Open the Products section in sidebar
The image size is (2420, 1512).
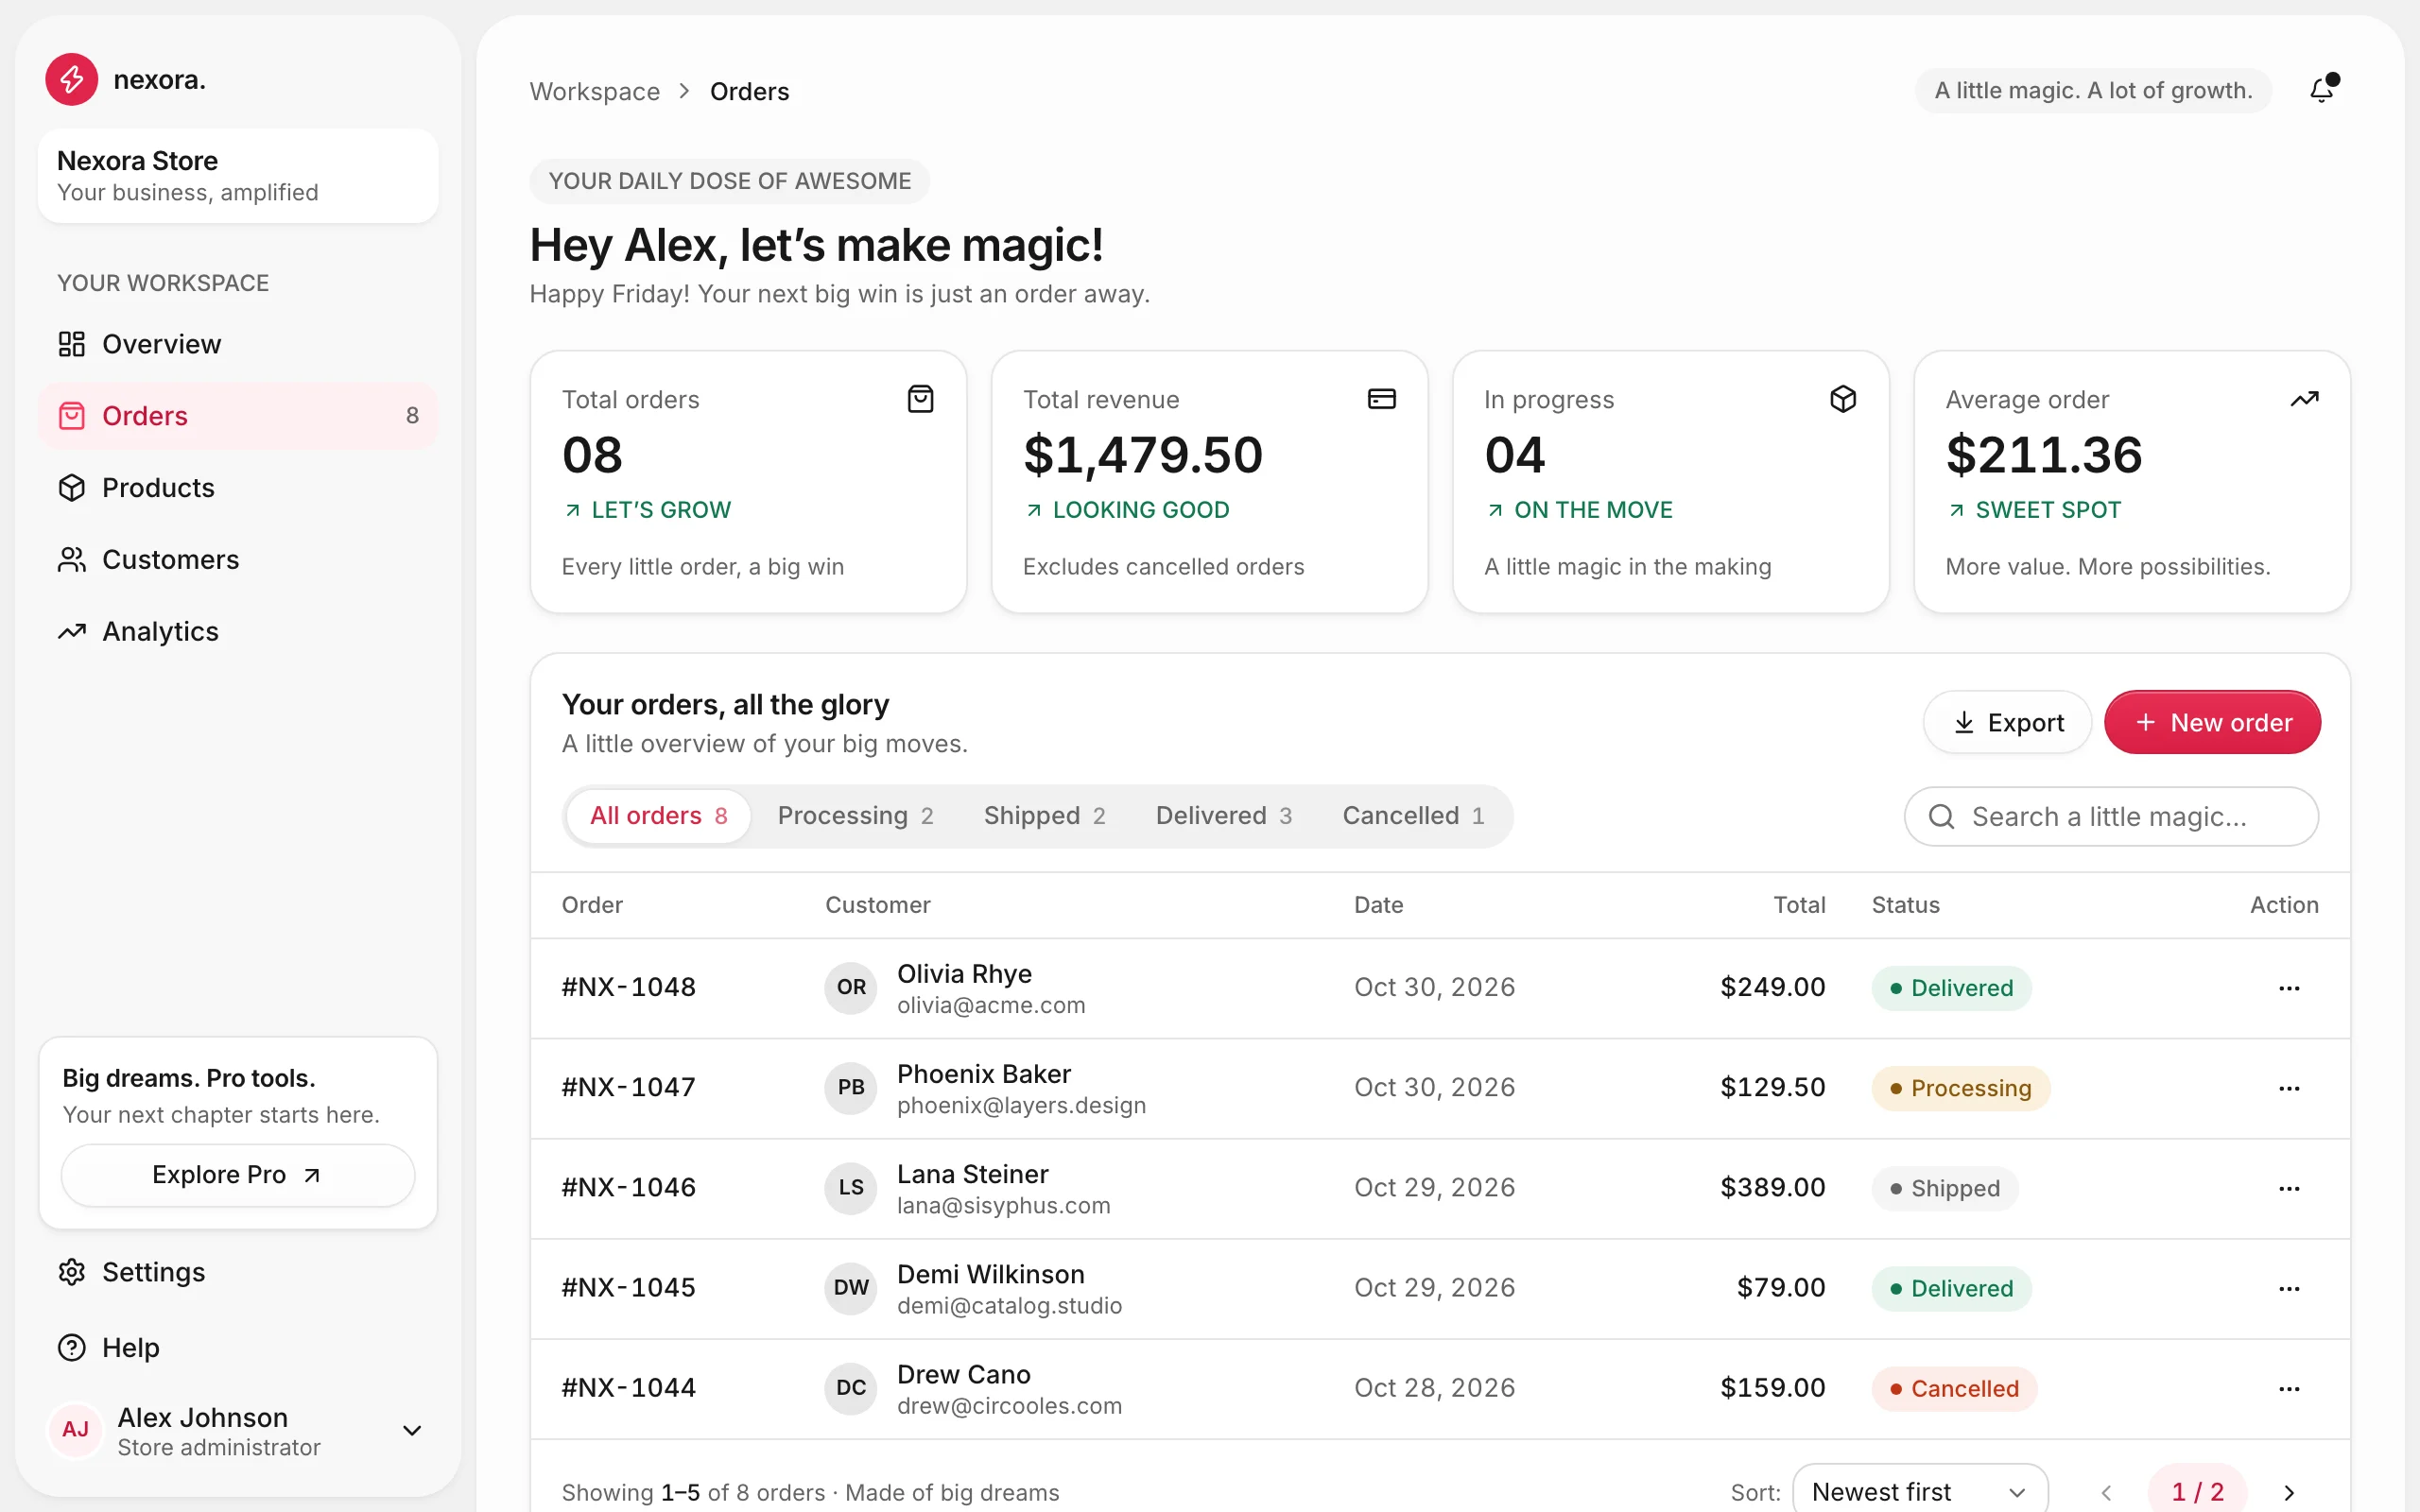pos(238,488)
